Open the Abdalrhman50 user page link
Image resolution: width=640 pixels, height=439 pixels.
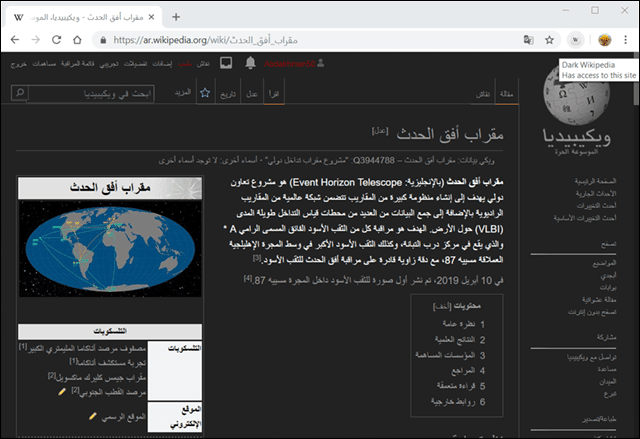(289, 64)
